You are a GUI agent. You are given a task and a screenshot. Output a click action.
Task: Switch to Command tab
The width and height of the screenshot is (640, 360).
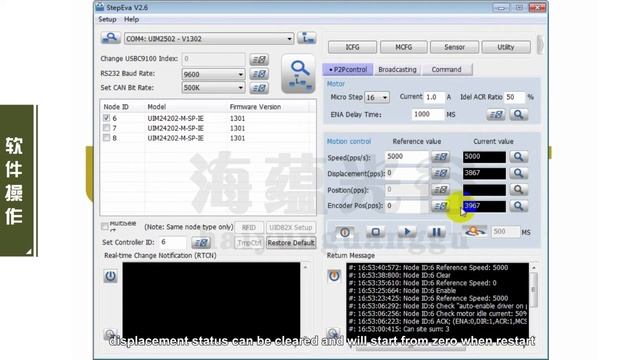447,69
